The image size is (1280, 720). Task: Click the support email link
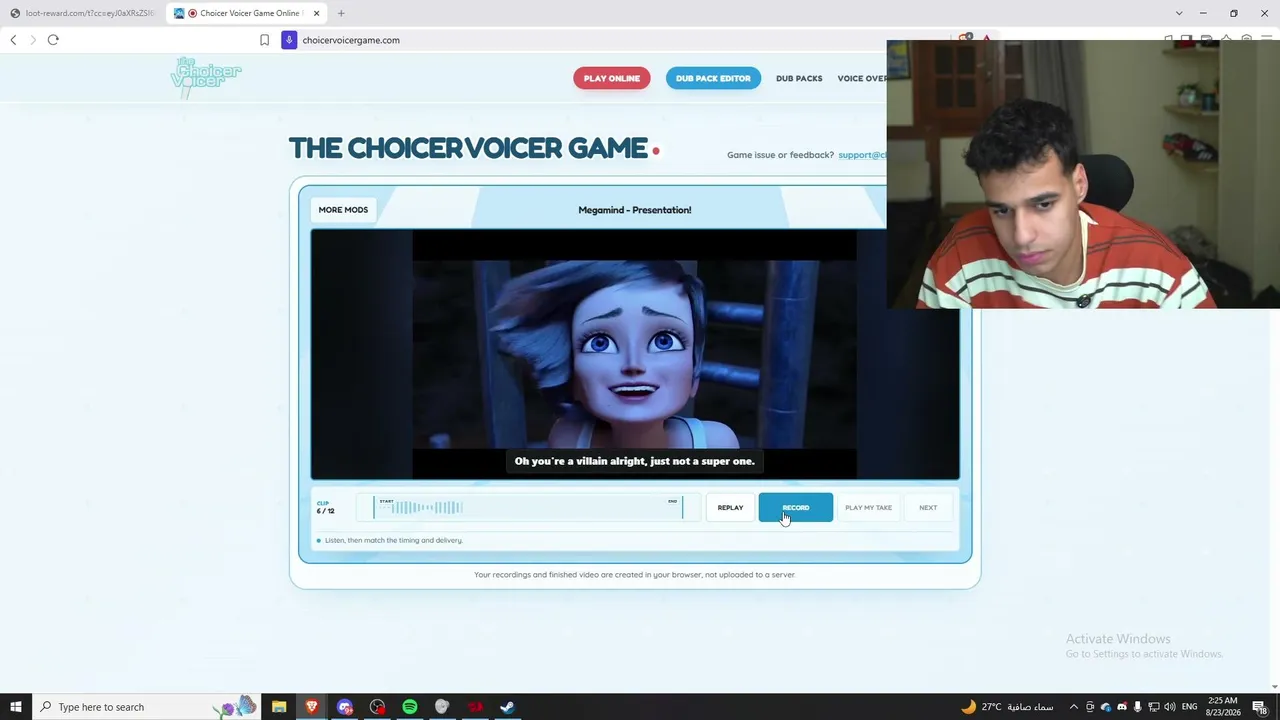point(862,155)
